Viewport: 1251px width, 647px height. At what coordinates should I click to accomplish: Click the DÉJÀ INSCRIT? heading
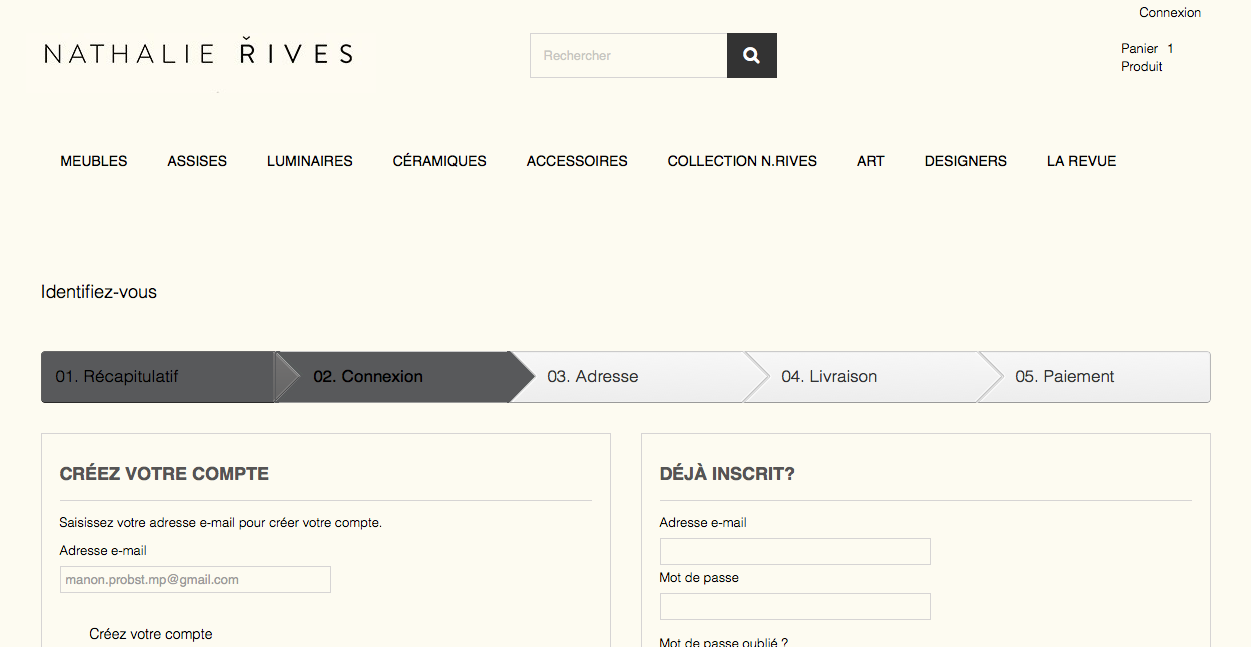click(x=727, y=474)
